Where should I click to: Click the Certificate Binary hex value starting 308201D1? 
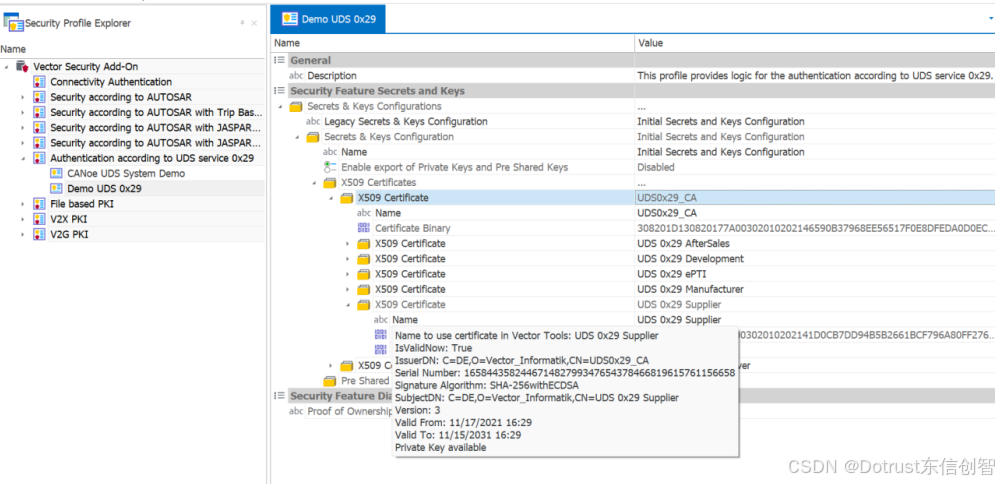816,228
